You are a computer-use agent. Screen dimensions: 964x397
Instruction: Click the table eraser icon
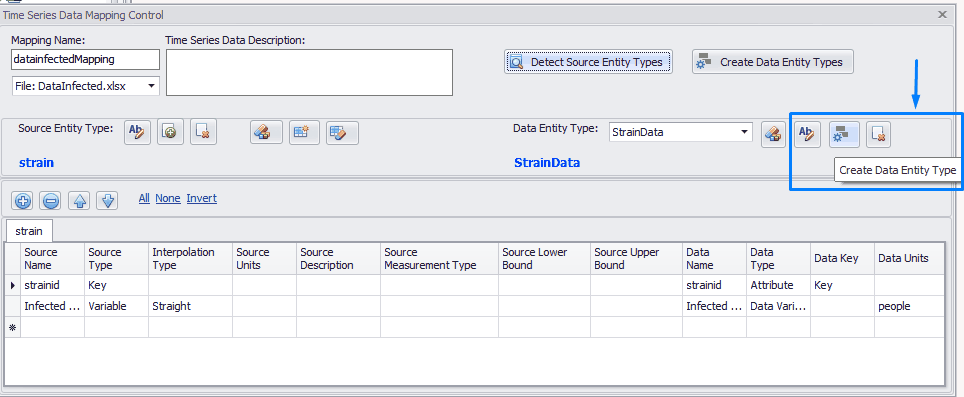[342, 132]
